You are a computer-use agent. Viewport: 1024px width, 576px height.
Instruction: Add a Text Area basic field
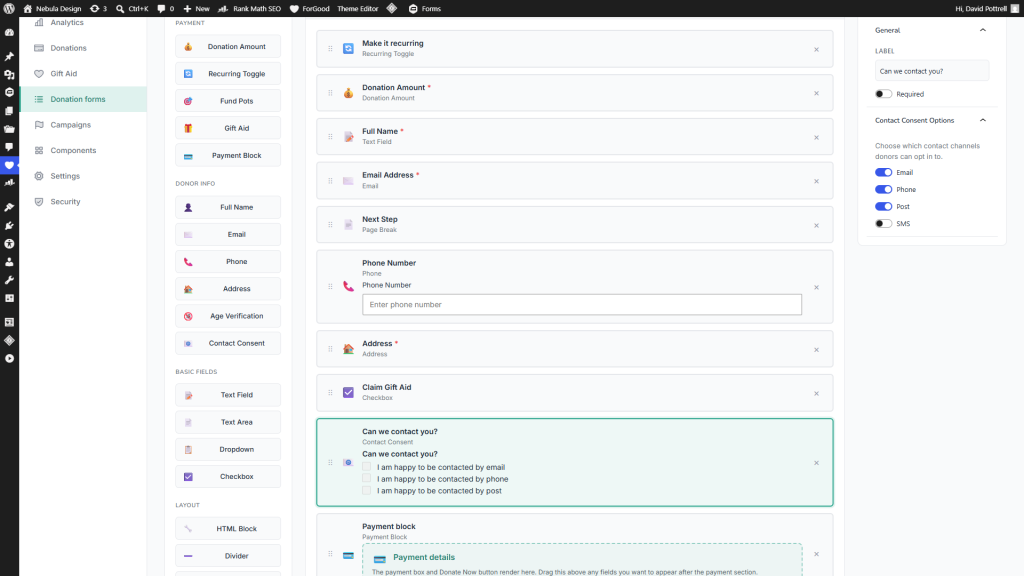tap(228, 422)
